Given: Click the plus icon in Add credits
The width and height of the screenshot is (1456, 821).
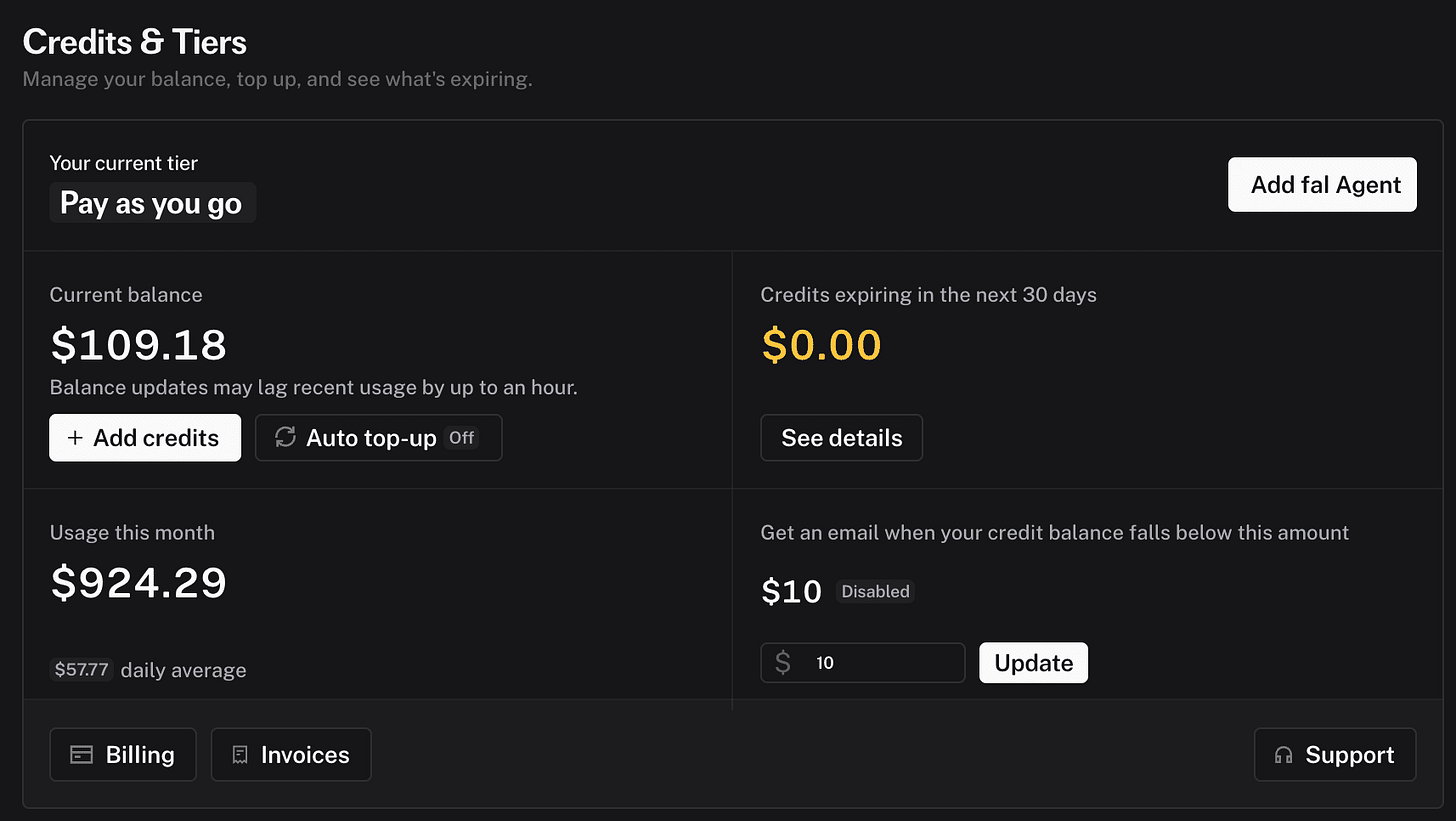Looking at the screenshot, I should (75, 438).
